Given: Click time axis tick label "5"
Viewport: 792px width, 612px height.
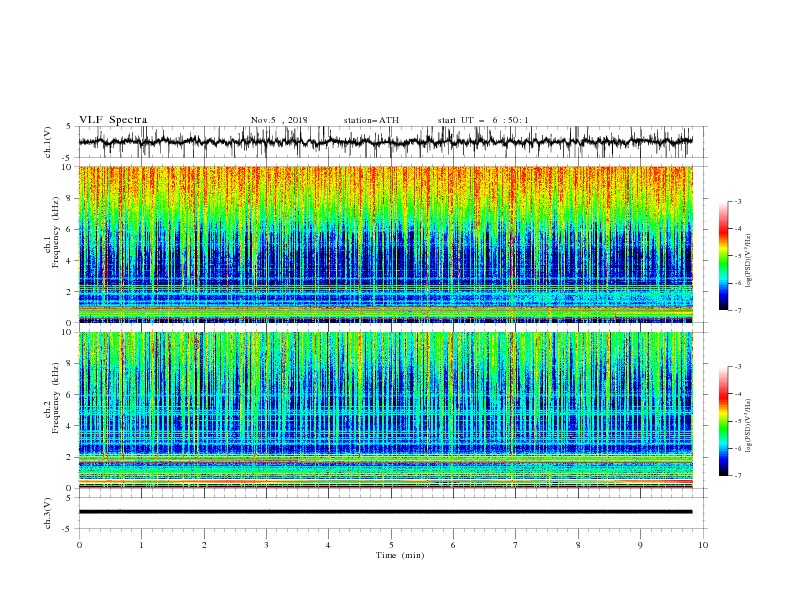Looking at the screenshot, I should [x=391, y=545].
